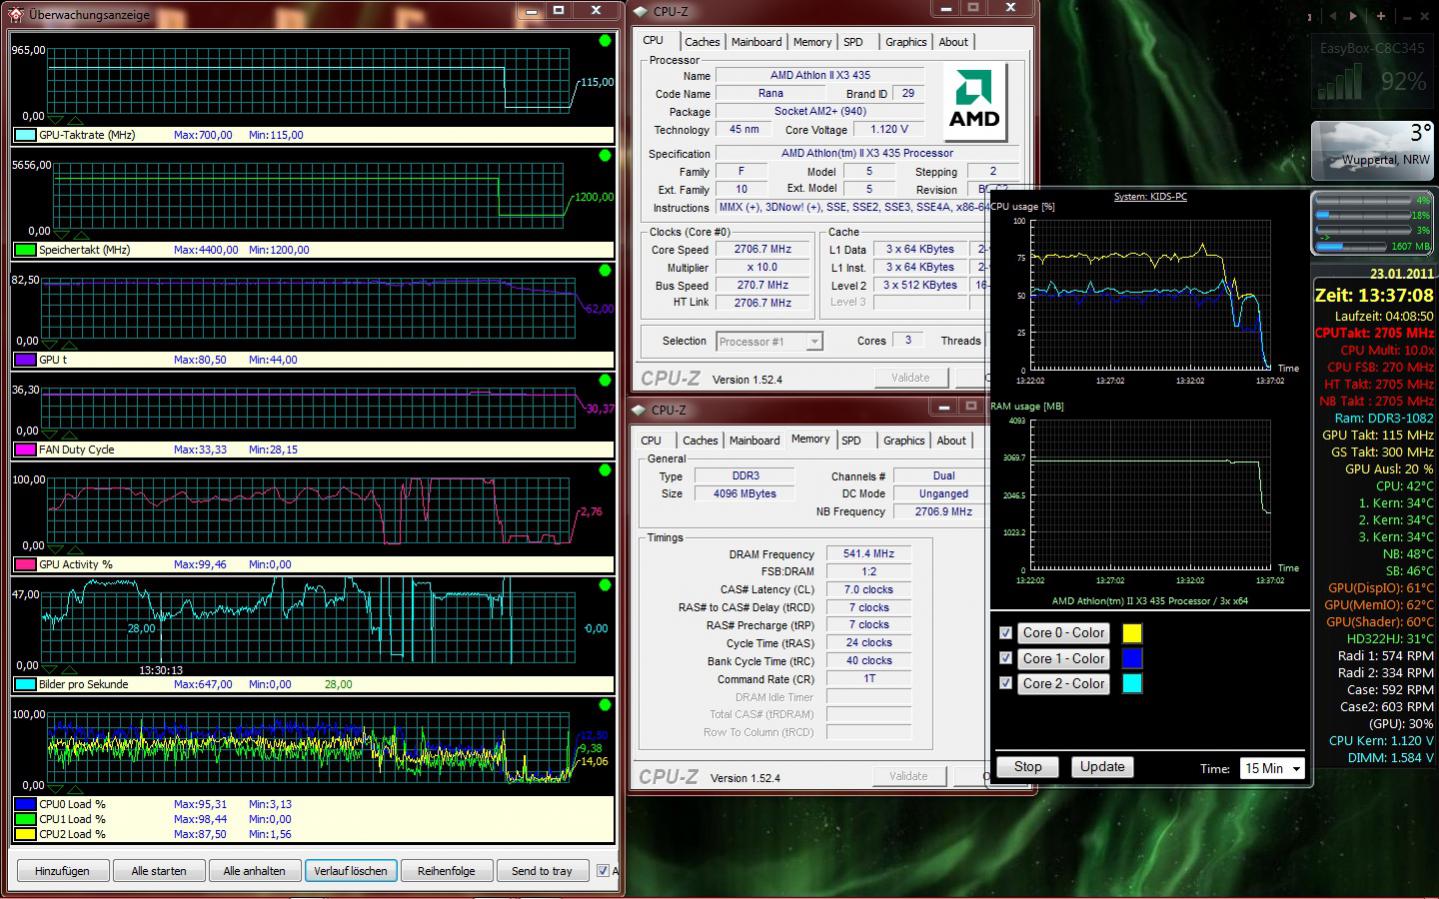Click Stop in the CPU usage gadget

click(x=1028, y=767)
